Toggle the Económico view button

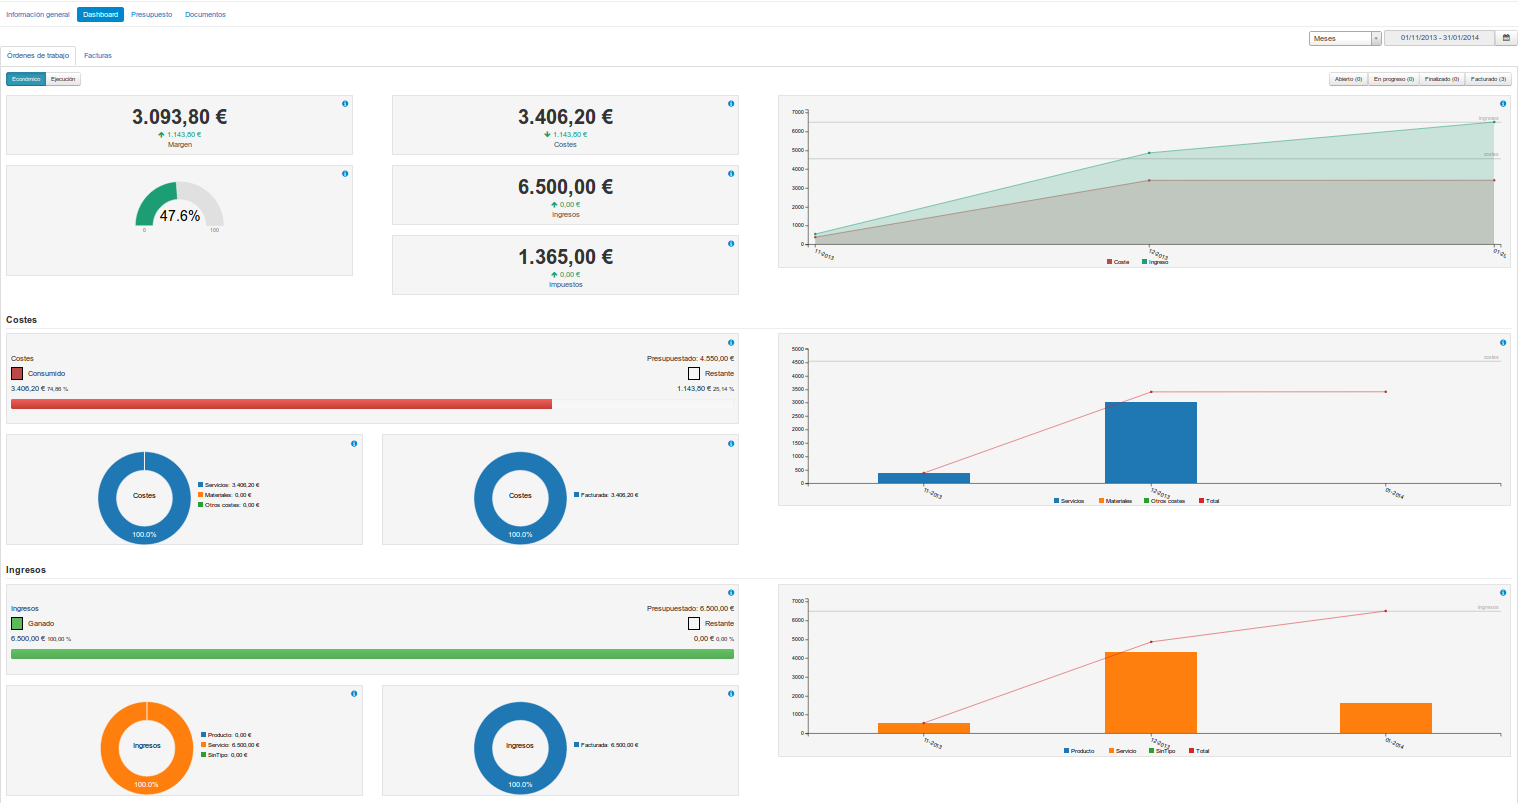pyautogui.click(x=26, y=79)
